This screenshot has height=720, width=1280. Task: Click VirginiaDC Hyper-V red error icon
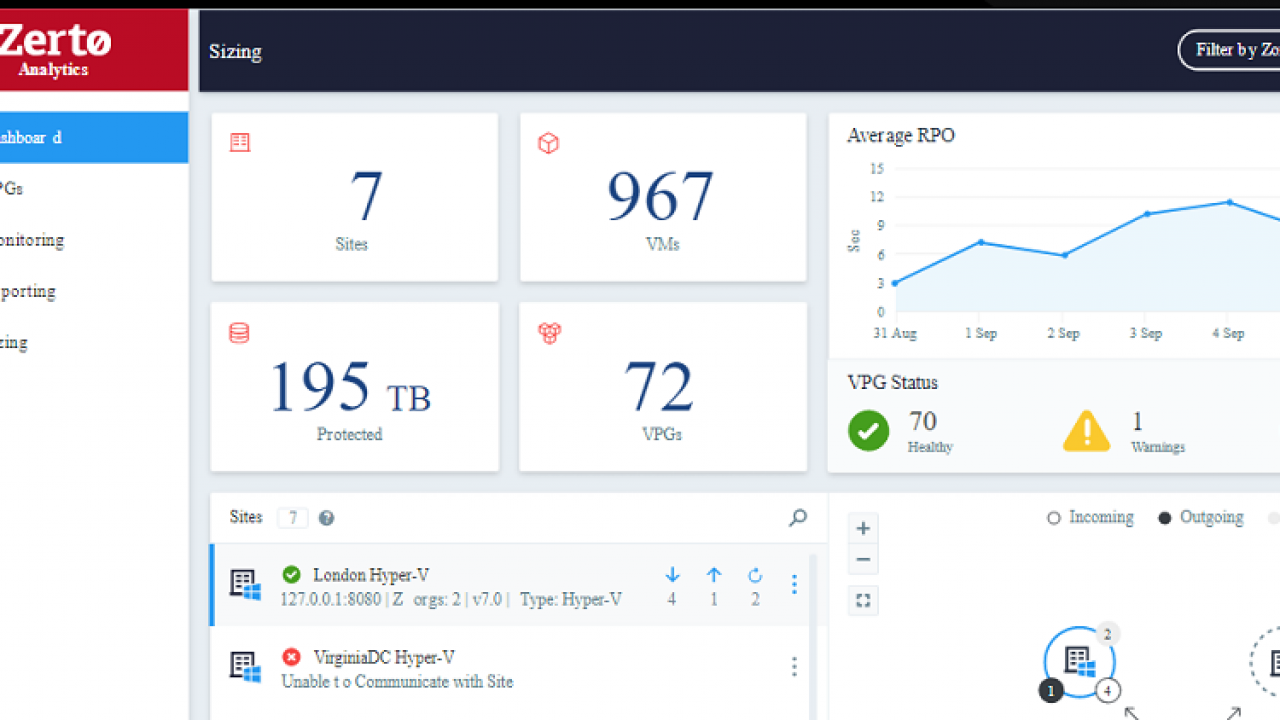[x=291, y=657]
